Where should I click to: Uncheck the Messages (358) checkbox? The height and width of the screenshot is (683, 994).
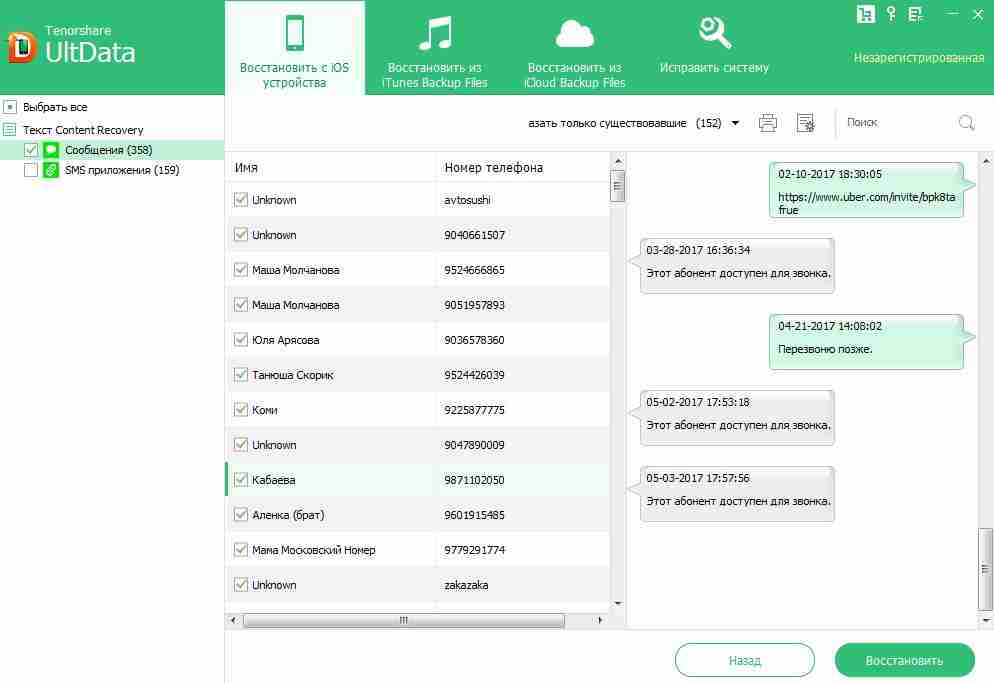(x=30, y=150)
